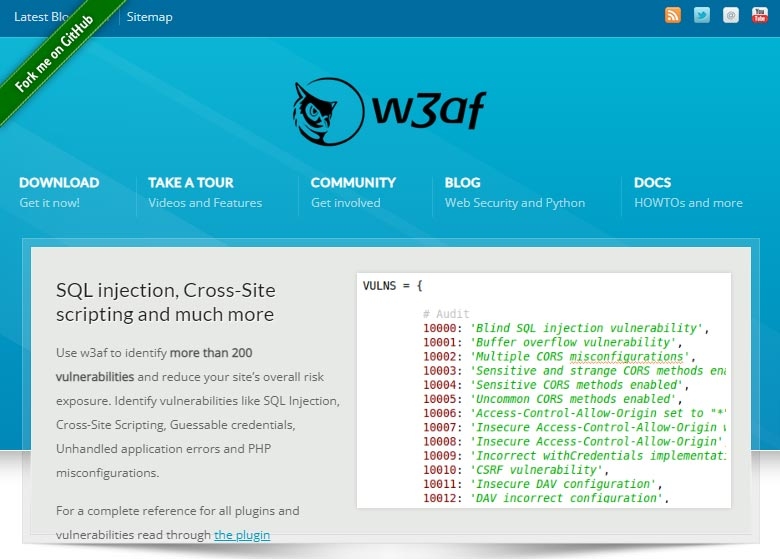Click the email @ icon
Image resolution: width=780 pixels, height=559 pixels.
tap(731, 15)
